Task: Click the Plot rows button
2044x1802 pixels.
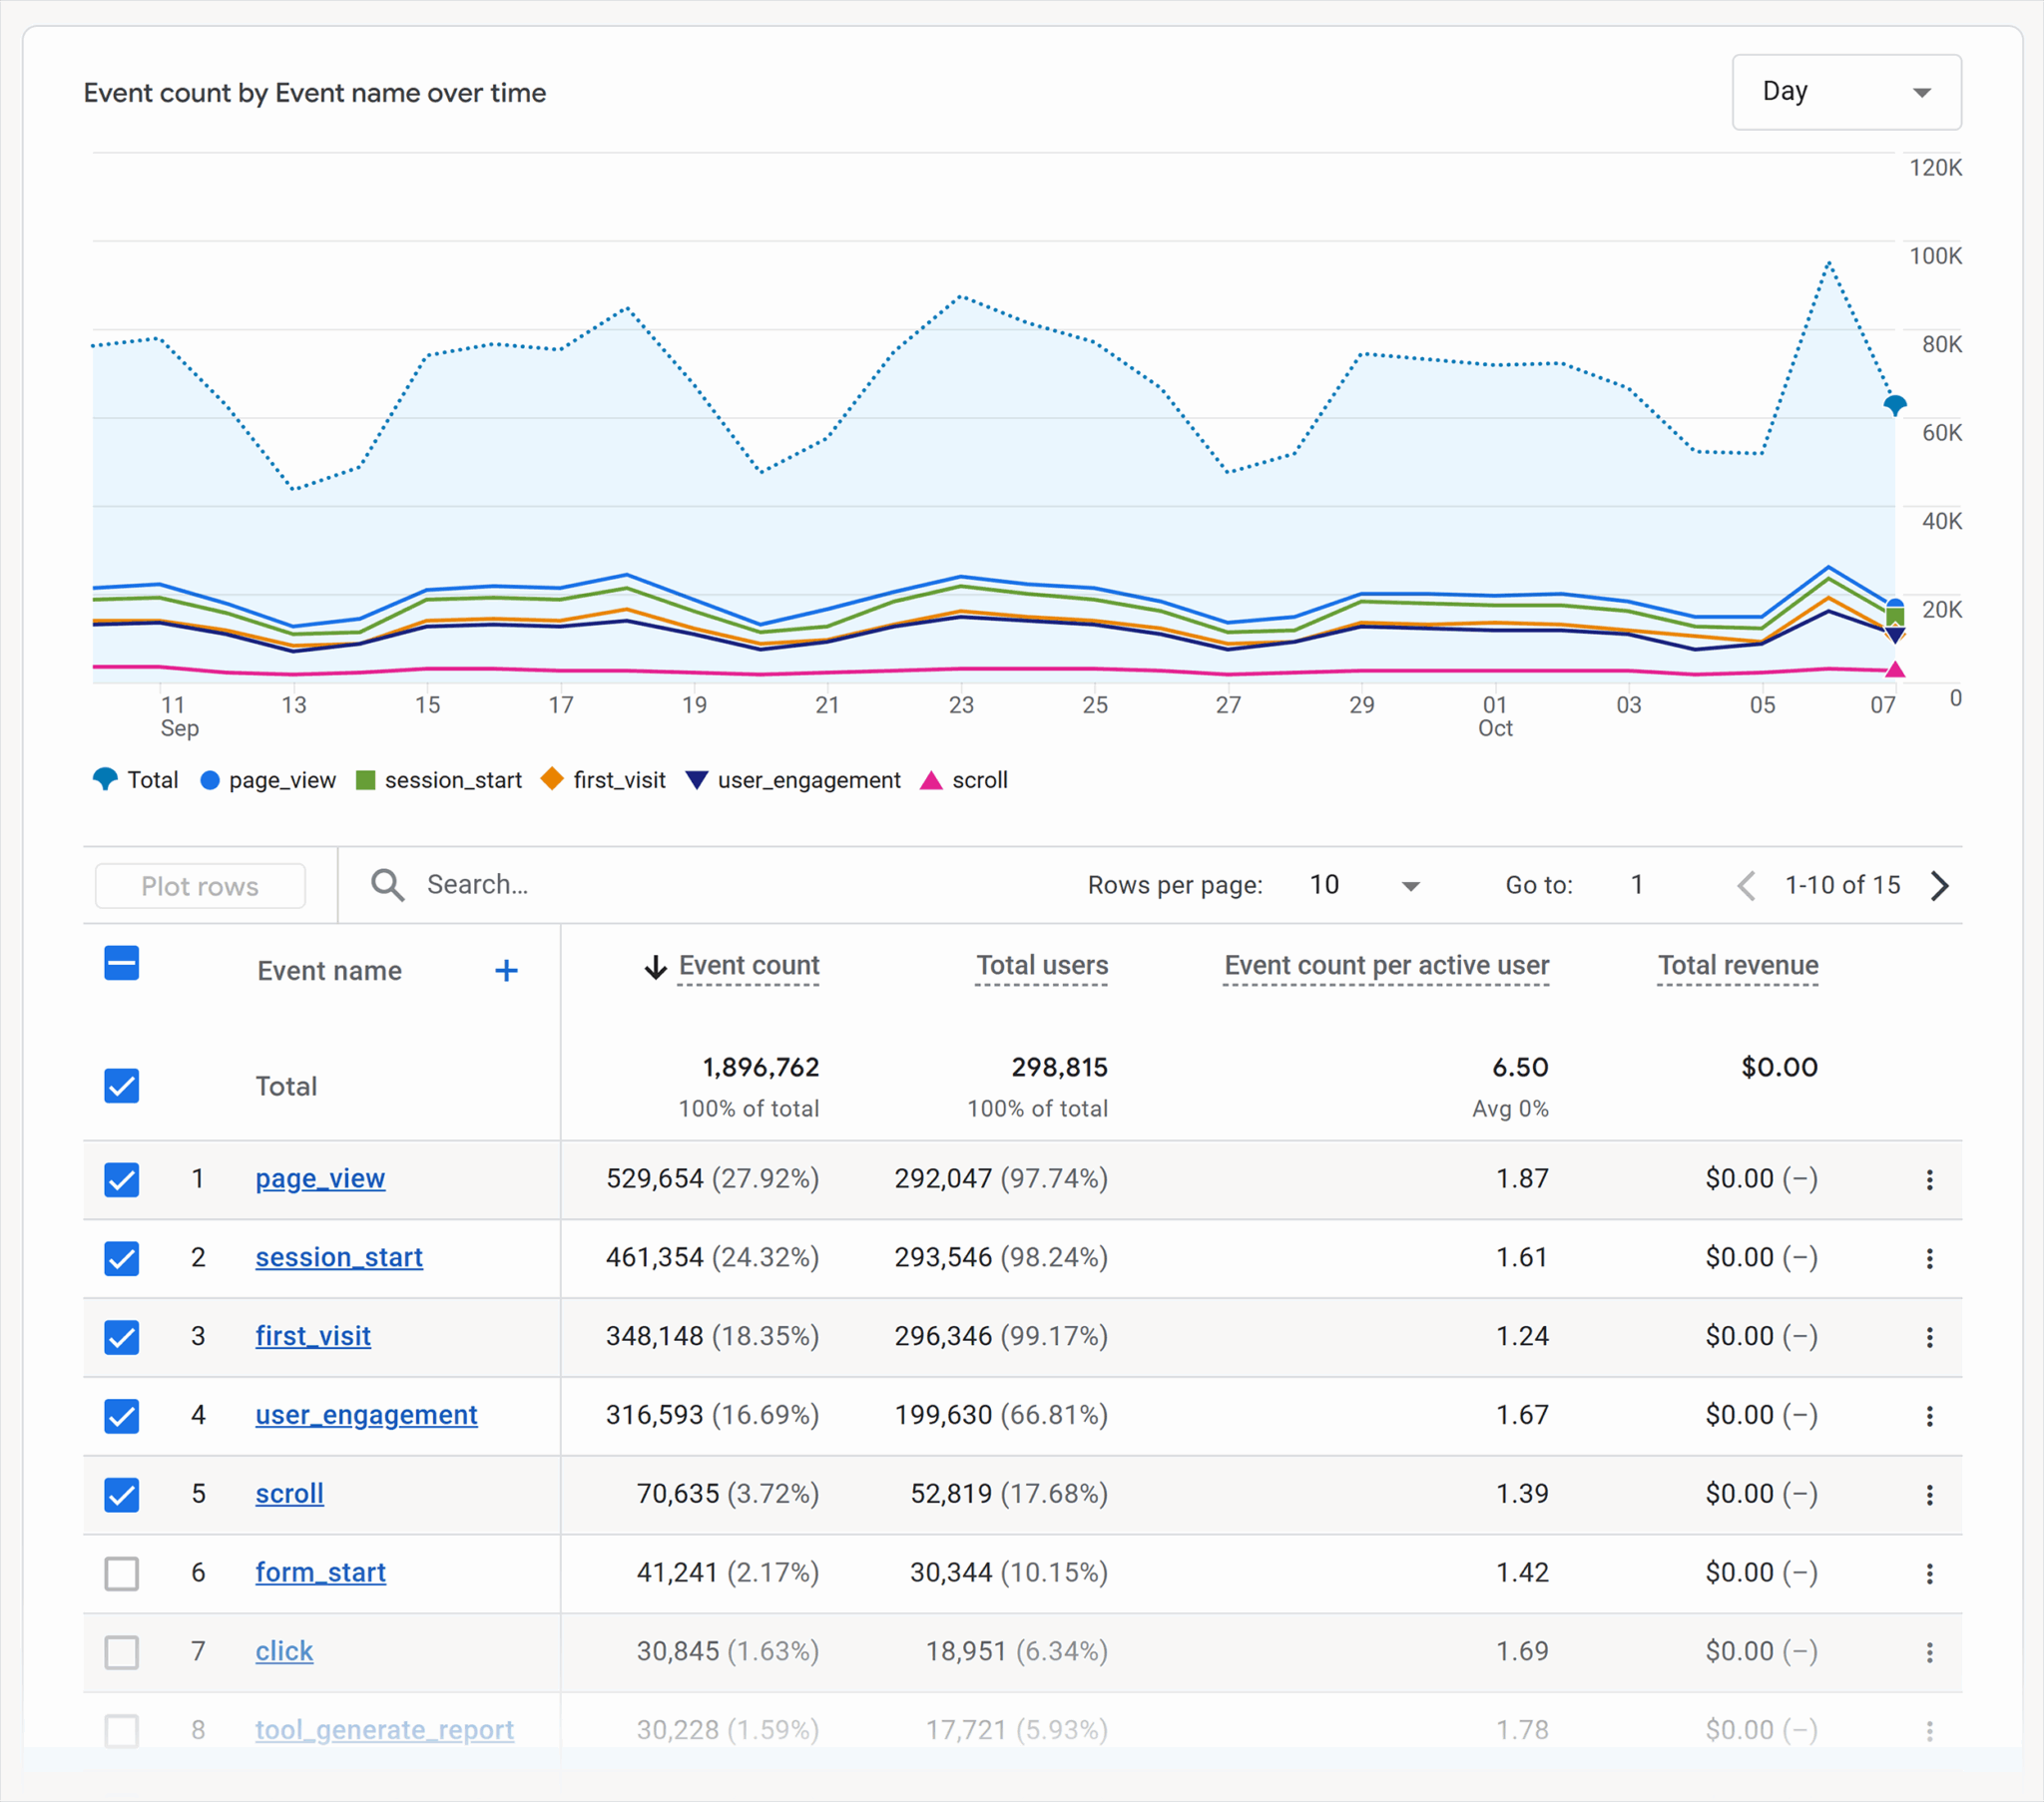Action: [200, 886]
